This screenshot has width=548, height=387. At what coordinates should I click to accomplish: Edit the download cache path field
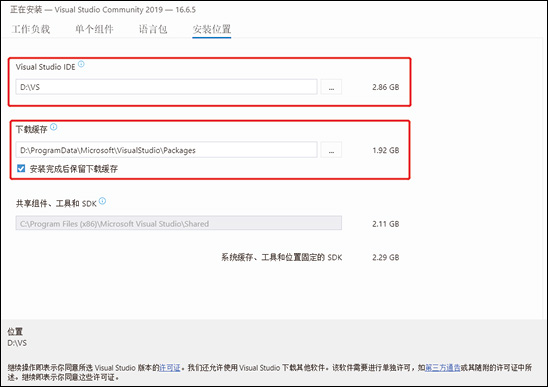point(166,150)
